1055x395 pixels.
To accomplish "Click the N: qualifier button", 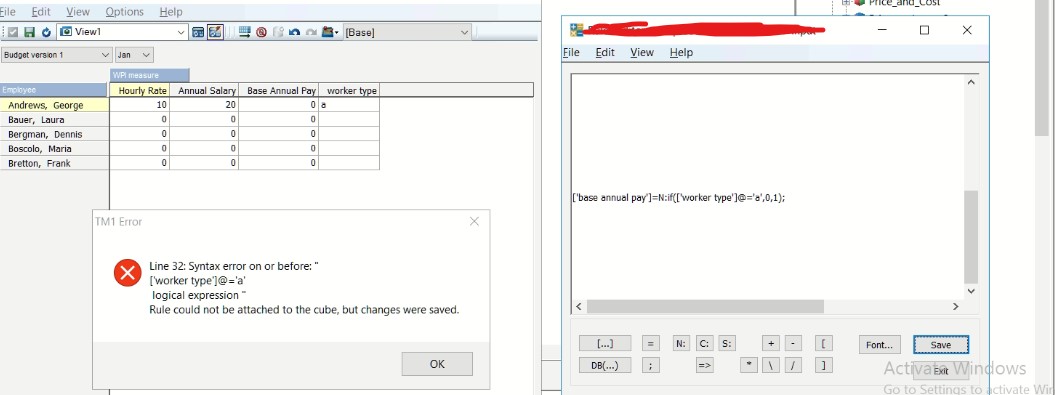I will point(681,343).
